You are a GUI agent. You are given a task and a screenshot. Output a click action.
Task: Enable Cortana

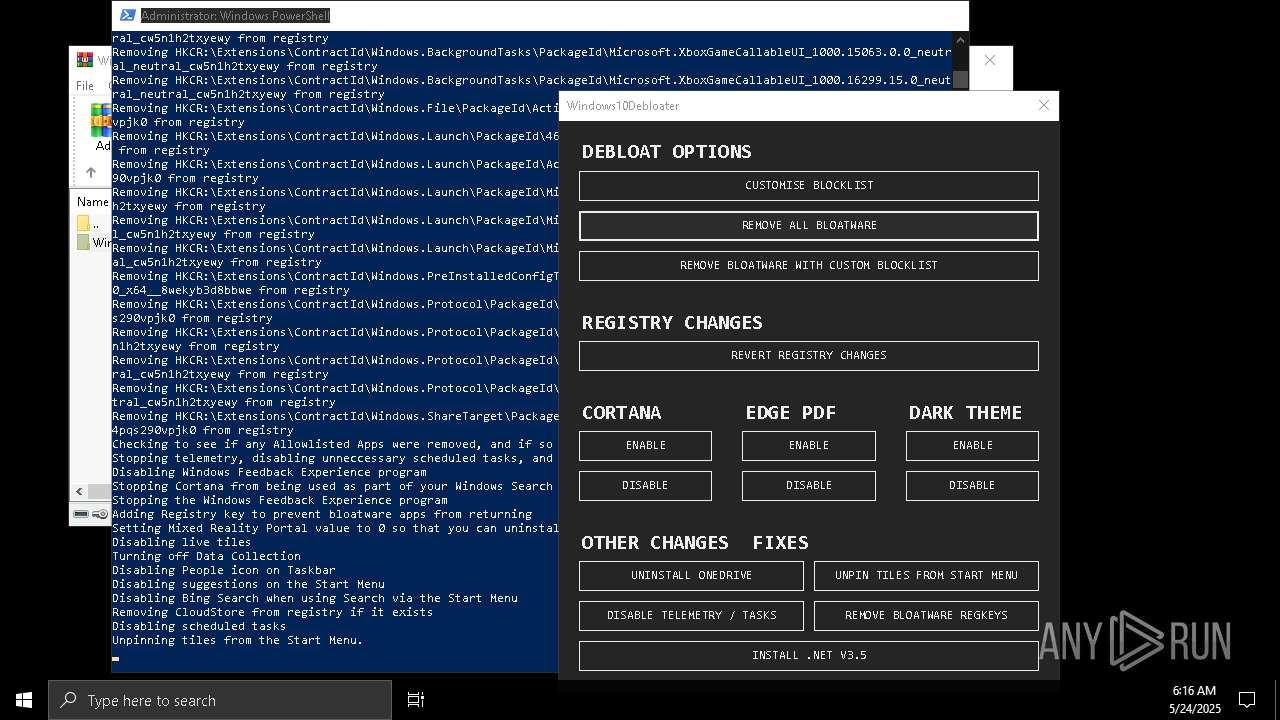(645, 445)
